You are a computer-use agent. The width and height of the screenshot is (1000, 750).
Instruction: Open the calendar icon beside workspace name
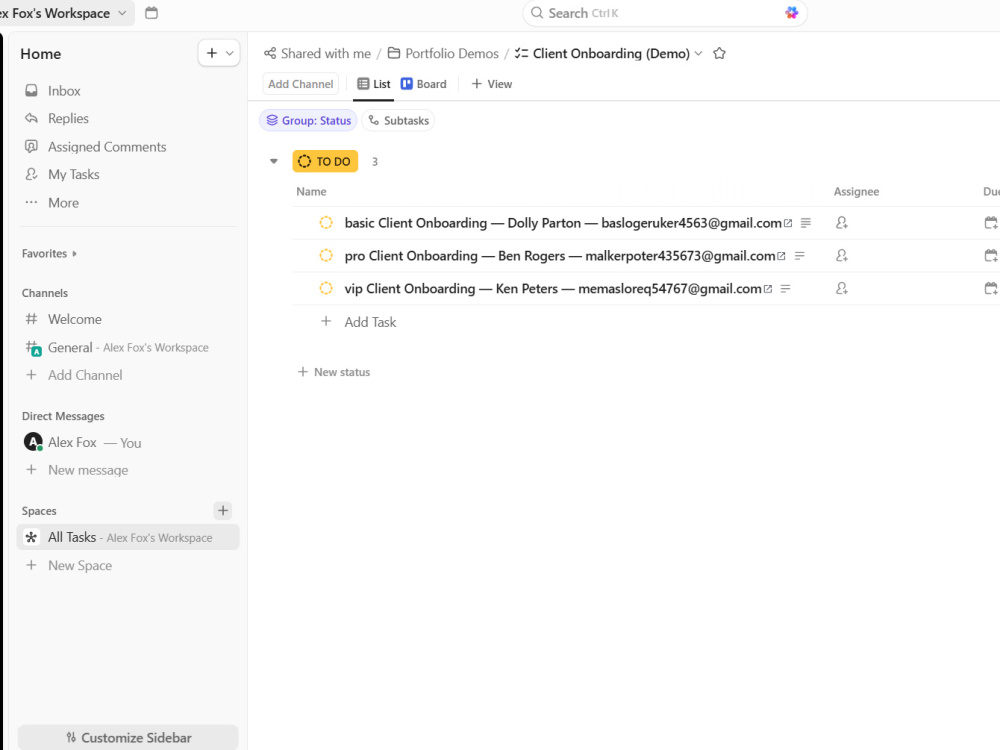click(151, 13)
